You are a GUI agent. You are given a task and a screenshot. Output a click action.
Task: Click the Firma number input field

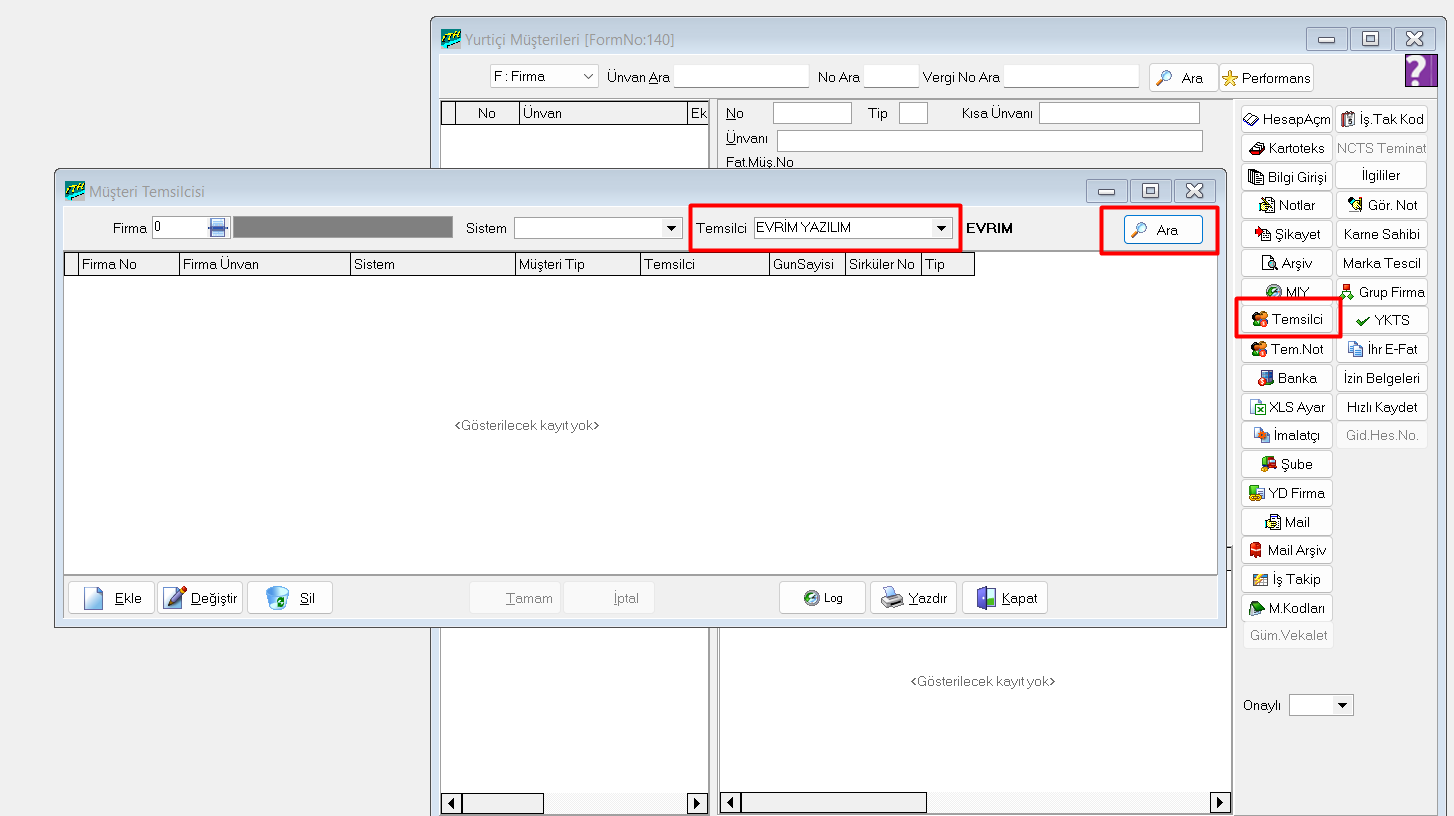pyautogui.click(x=180, y=228)
